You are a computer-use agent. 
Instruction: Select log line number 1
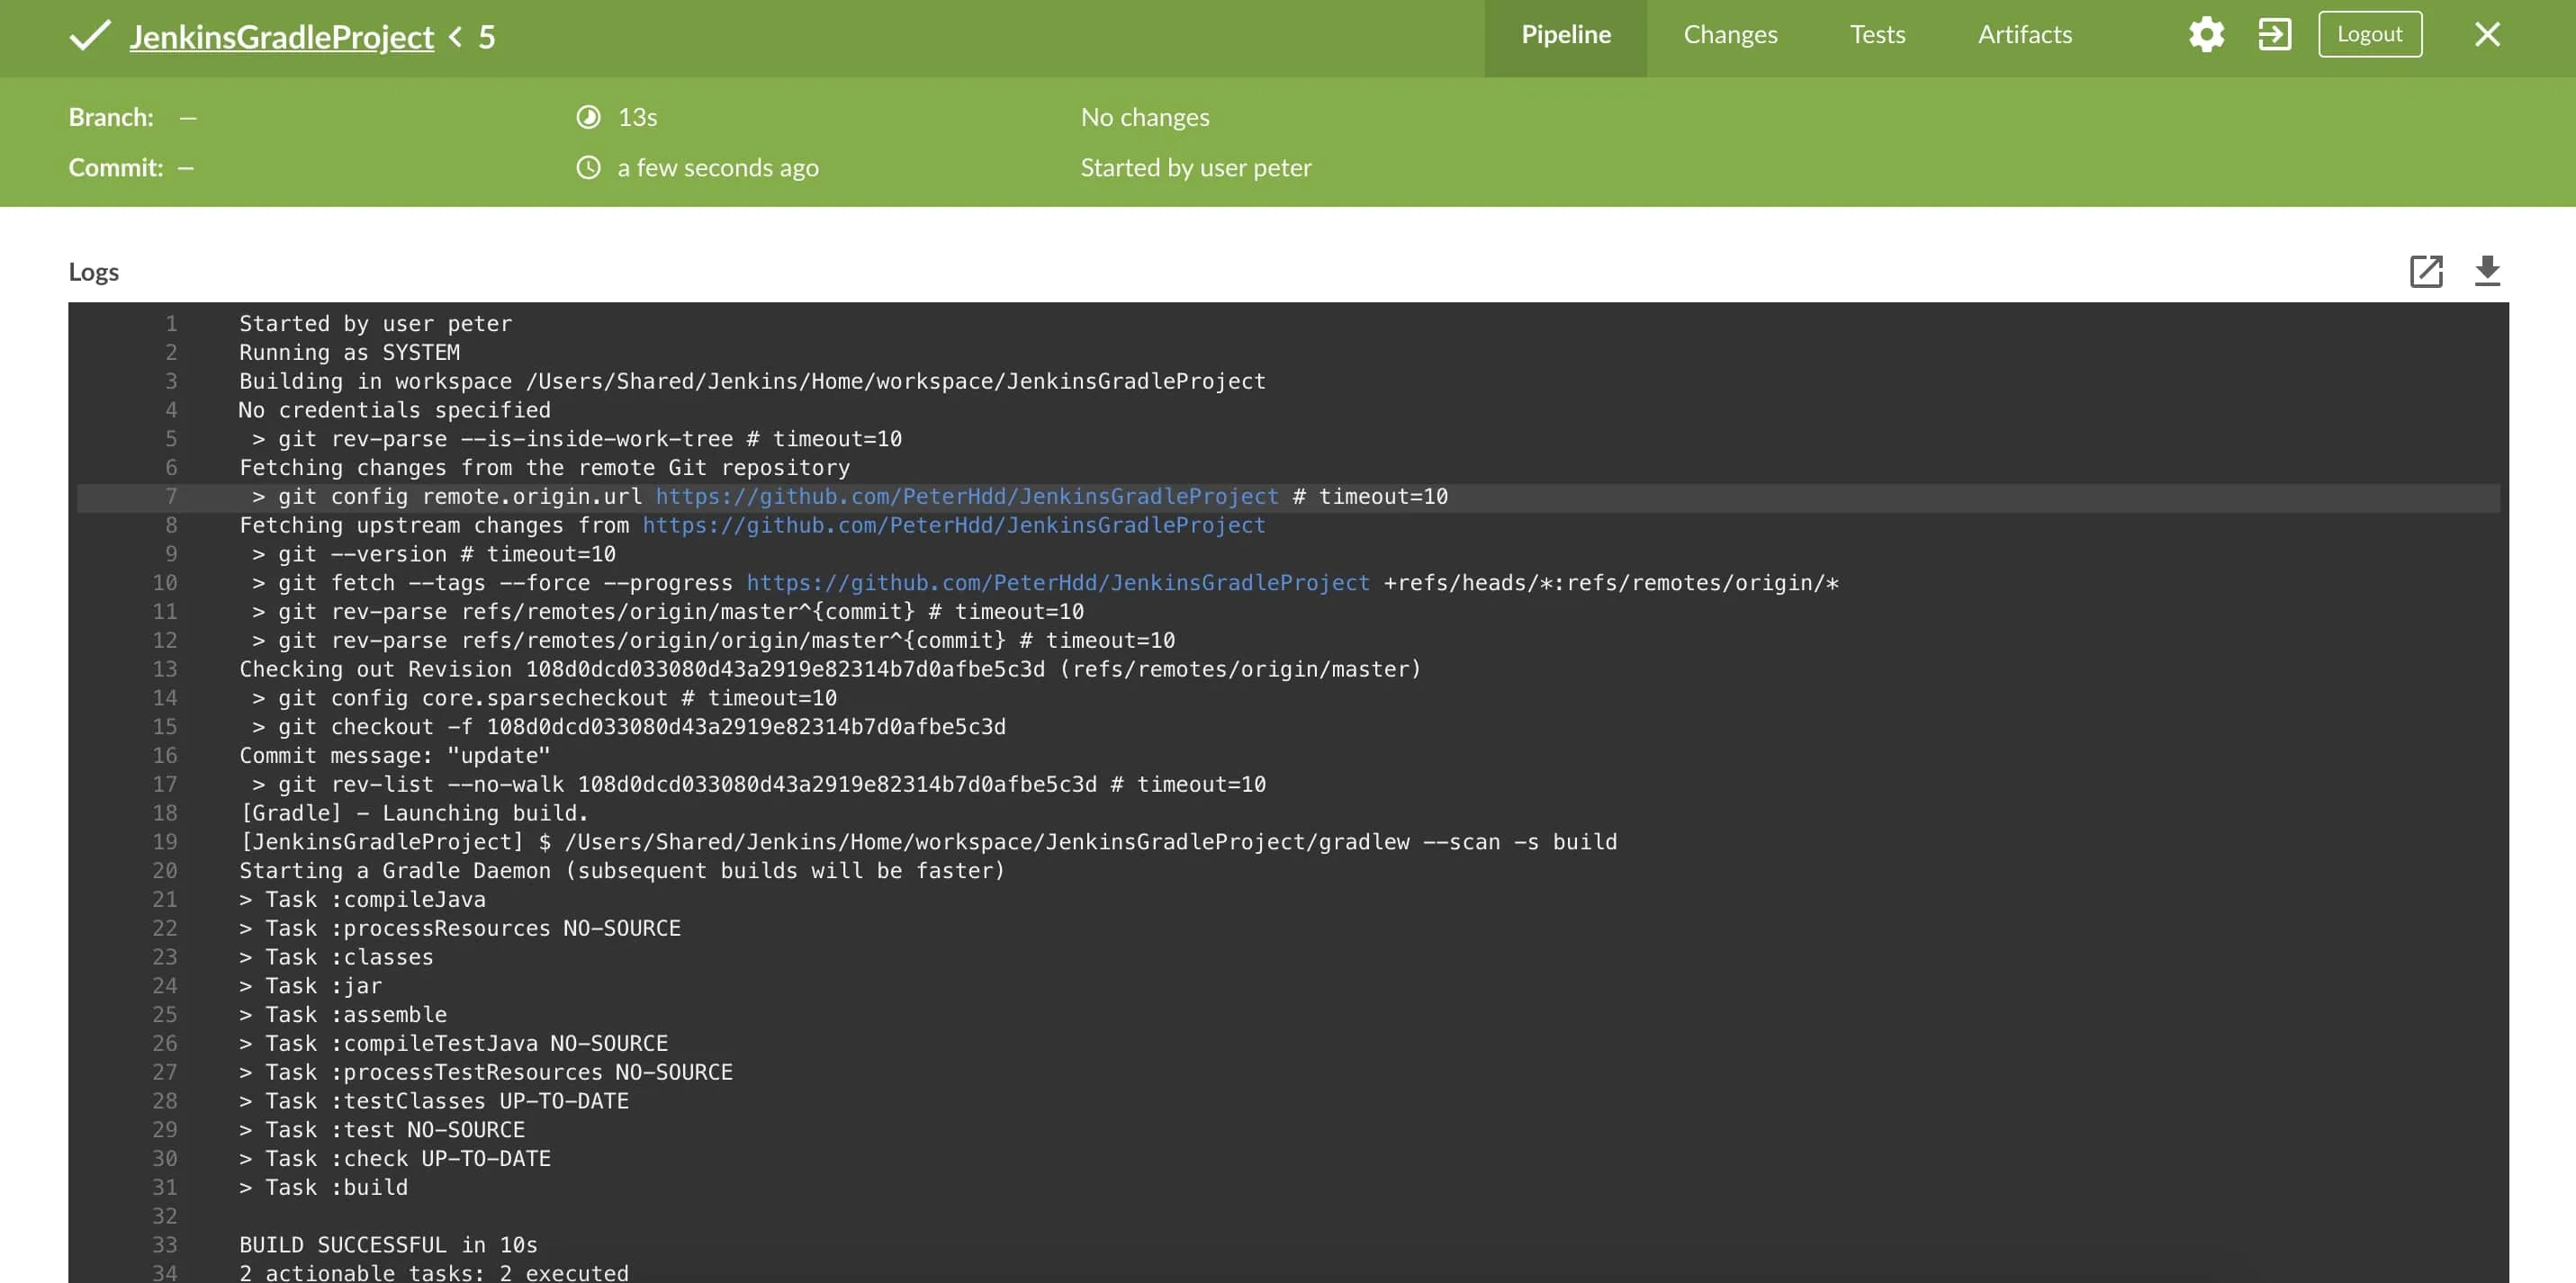coord(171,324)
